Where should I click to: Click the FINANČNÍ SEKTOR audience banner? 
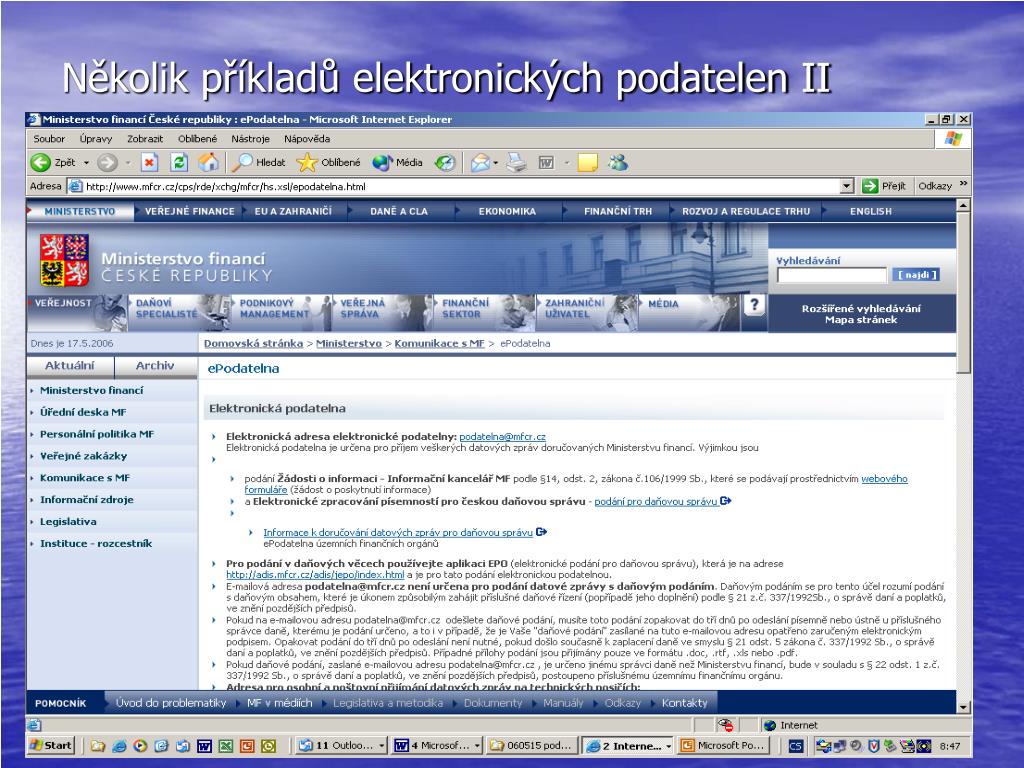(485, 313)
